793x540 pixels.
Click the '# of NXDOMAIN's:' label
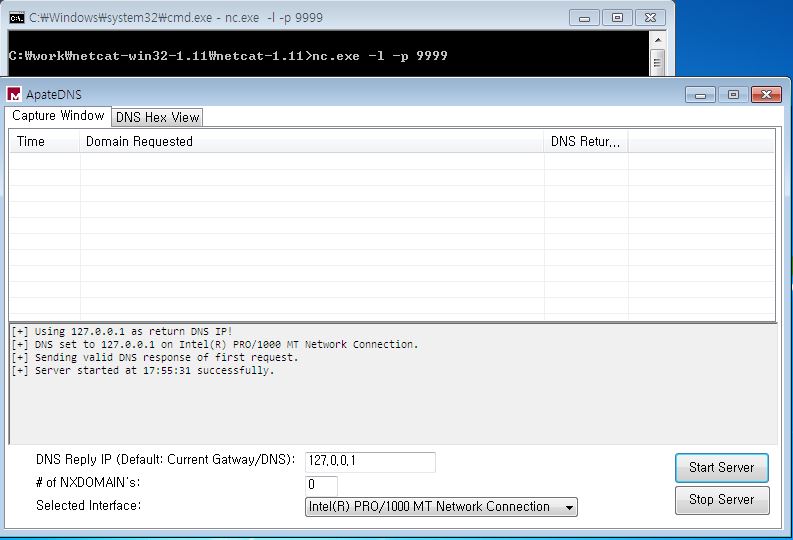pyautogui.click(x=88, y=482)
